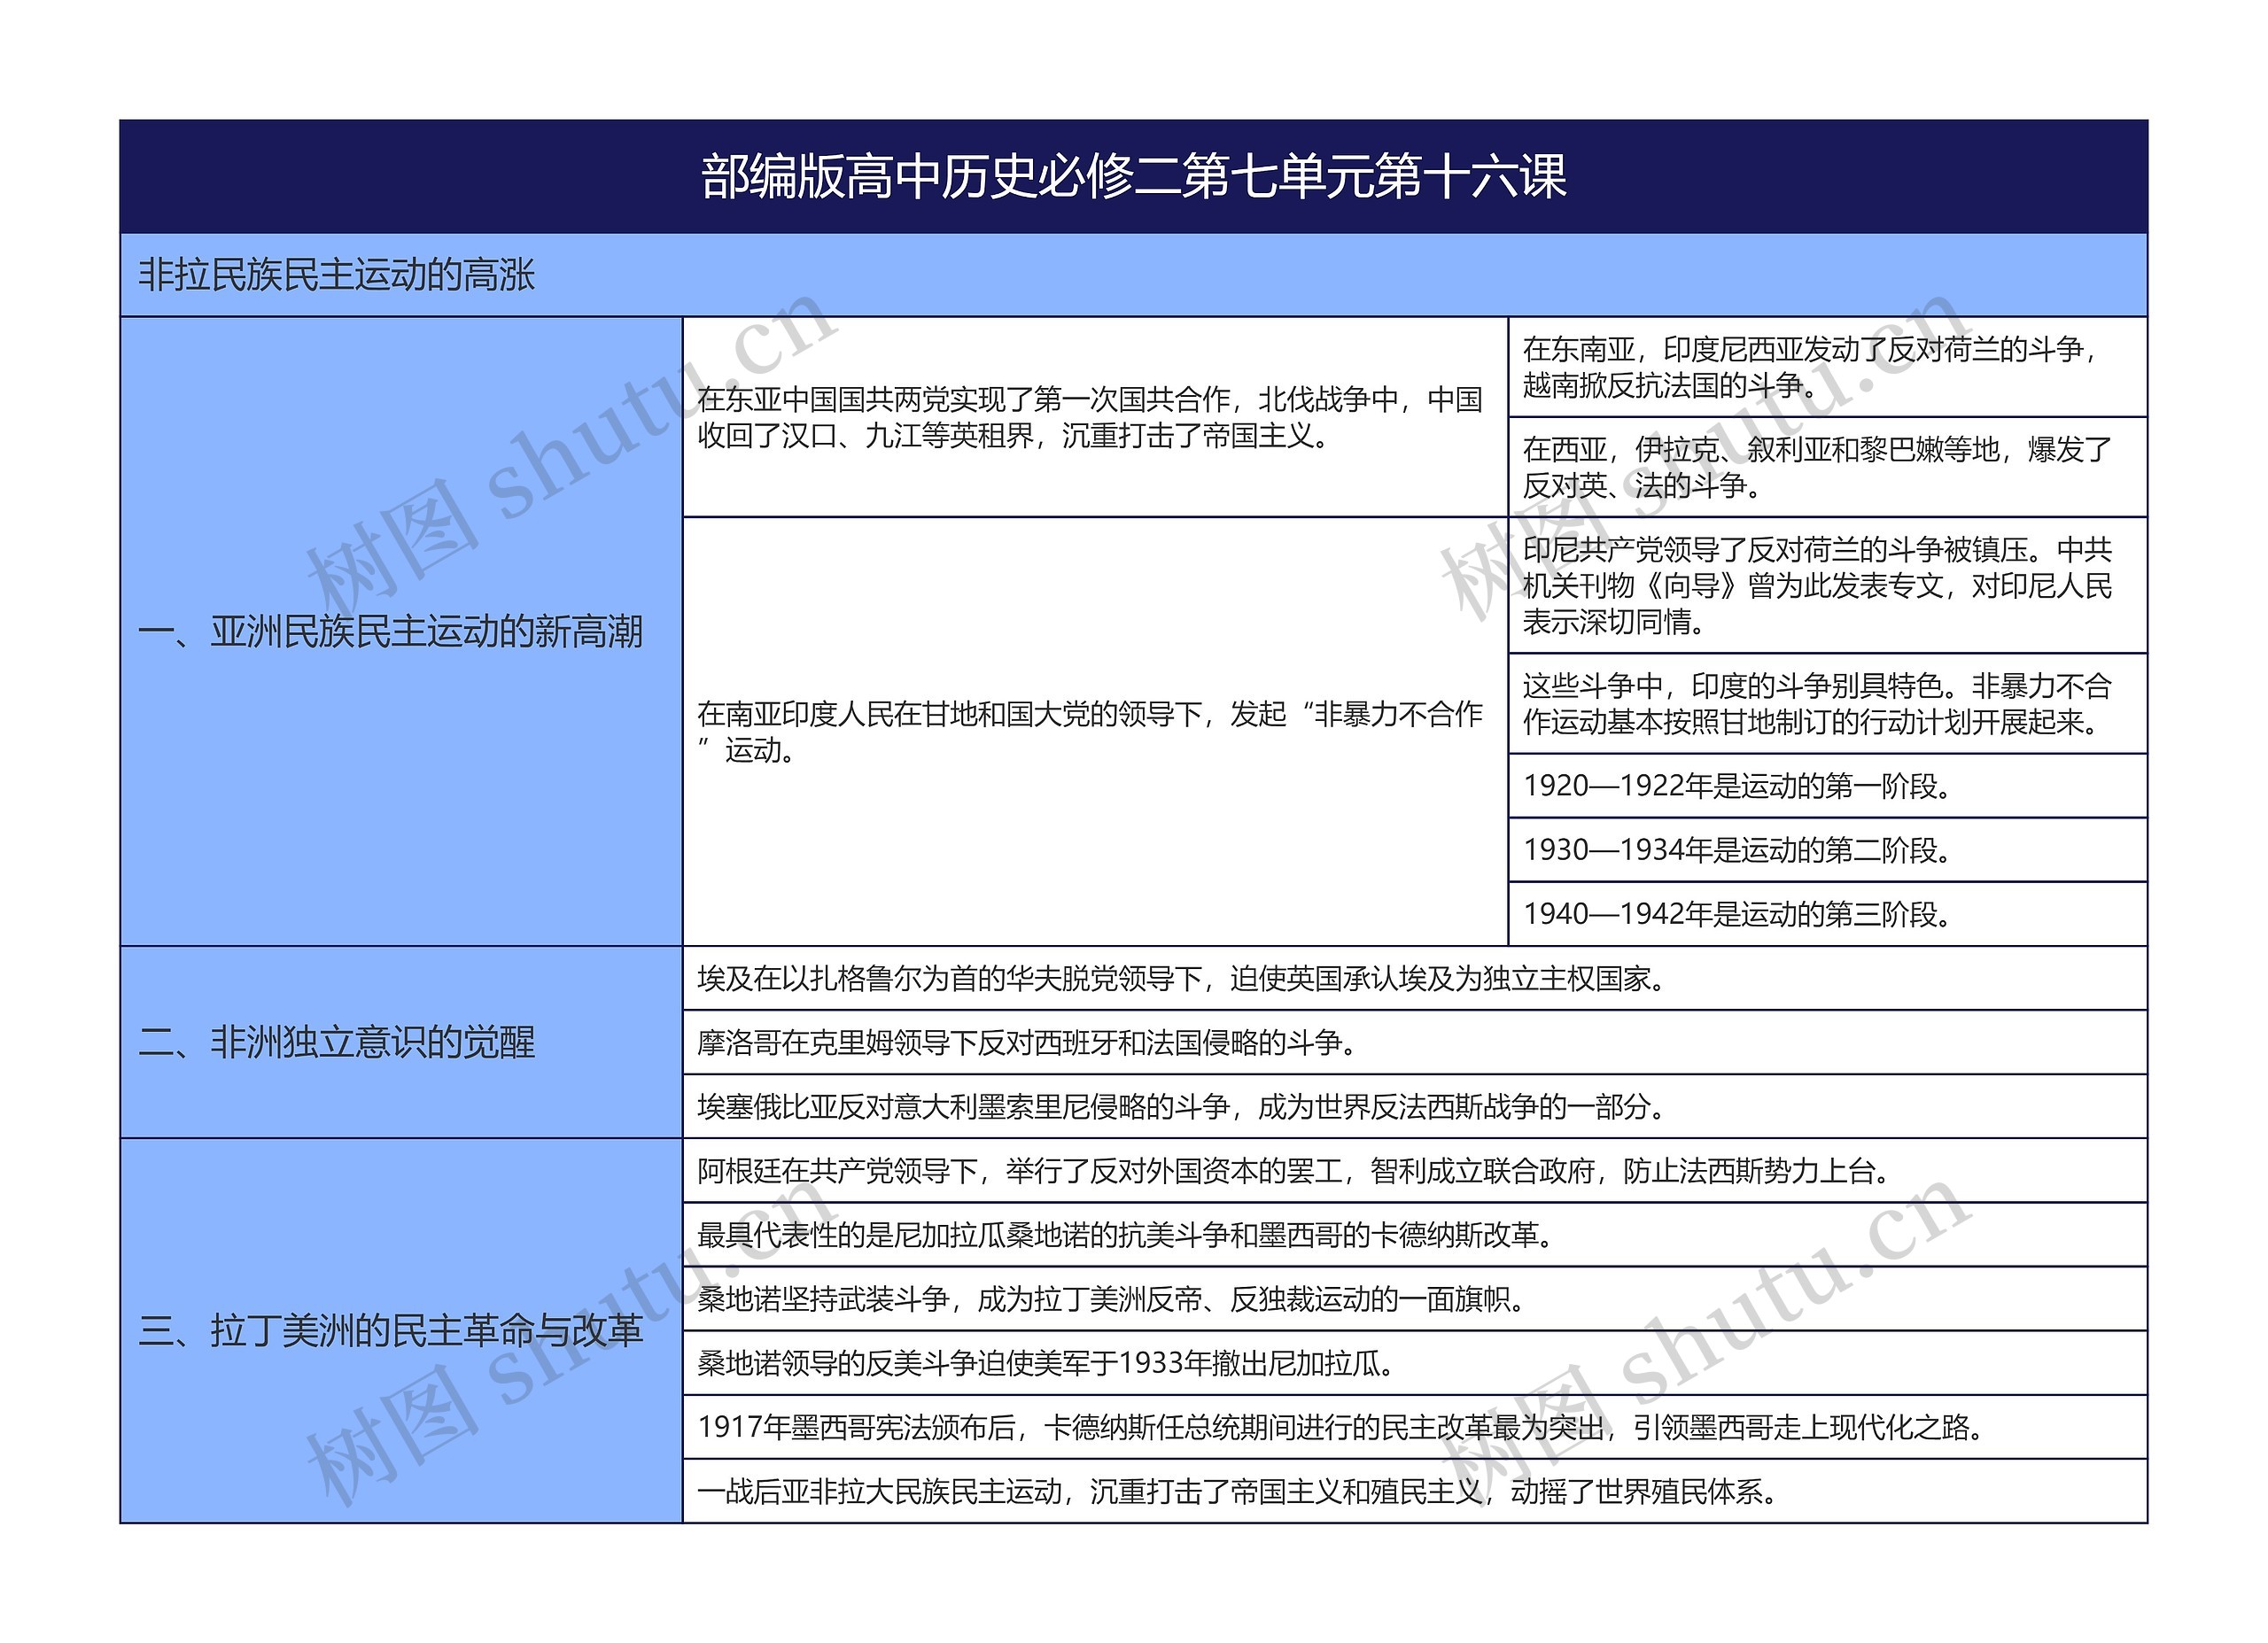Select the cell 一、亚洲民族民主运动的新高潮
Screen dimensions: 2268x1643
coord(401,631)
